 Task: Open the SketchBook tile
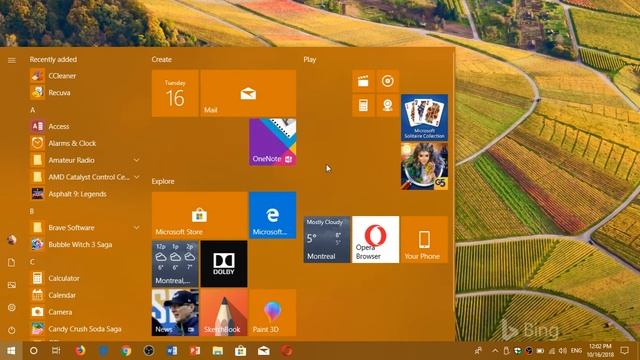click(x=224, y=313)
